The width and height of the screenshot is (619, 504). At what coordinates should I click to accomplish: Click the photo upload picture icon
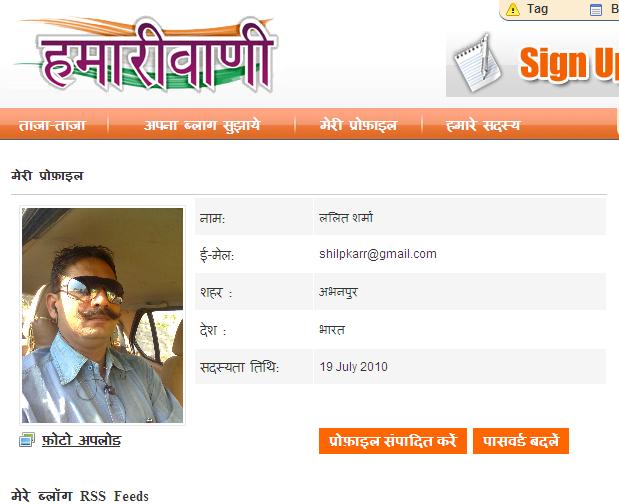pos(27,440)
